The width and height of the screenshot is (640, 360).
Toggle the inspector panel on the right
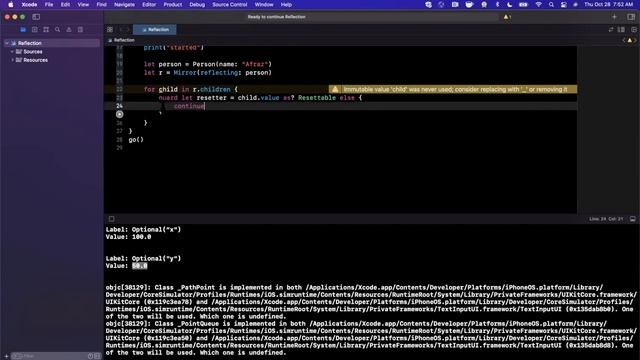pyautogui.click(x=631, y=17)
